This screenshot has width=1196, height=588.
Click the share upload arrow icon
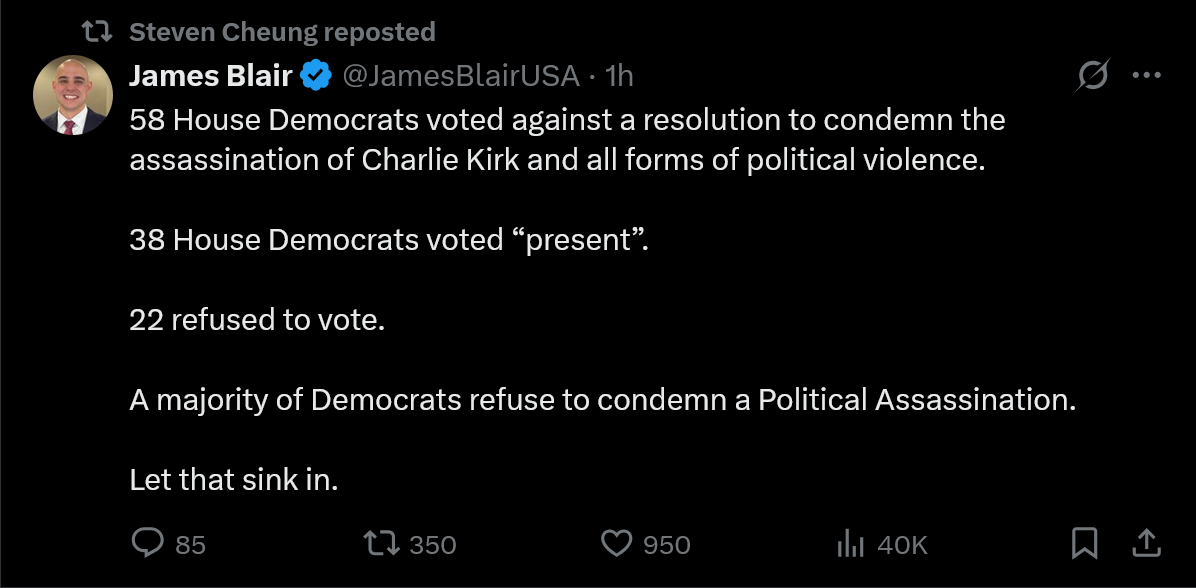click(1145, 543)
